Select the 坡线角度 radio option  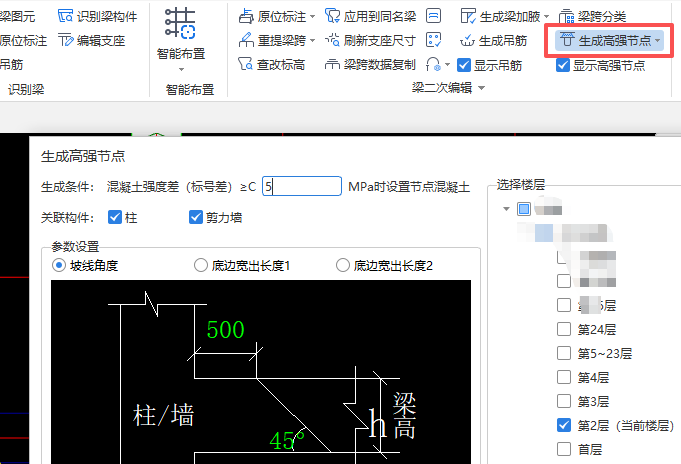tap(59, 265)
